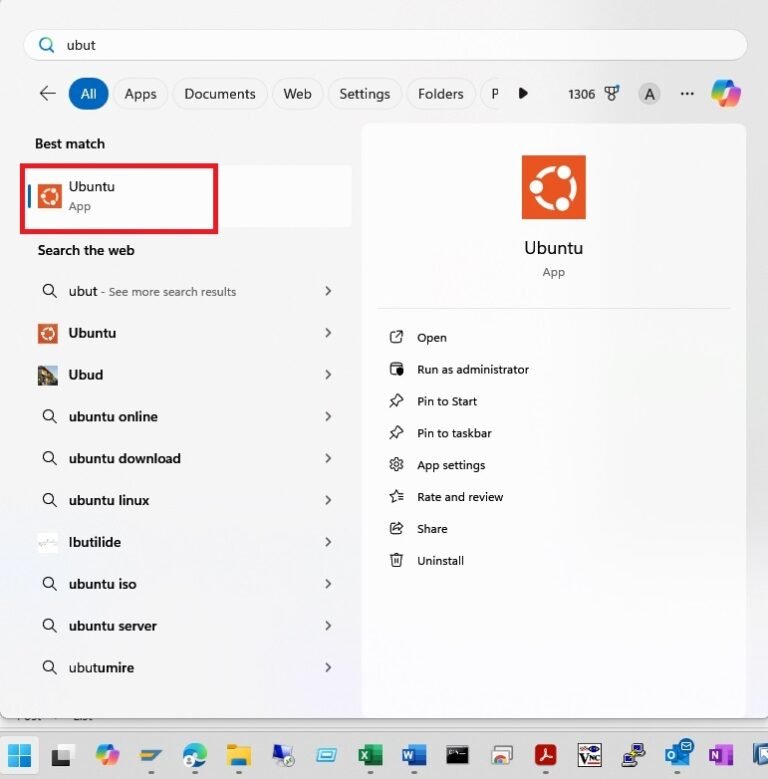Select the Documents filter tab
This screenshot has height=779, width=768.
click(x=220, y=94)
